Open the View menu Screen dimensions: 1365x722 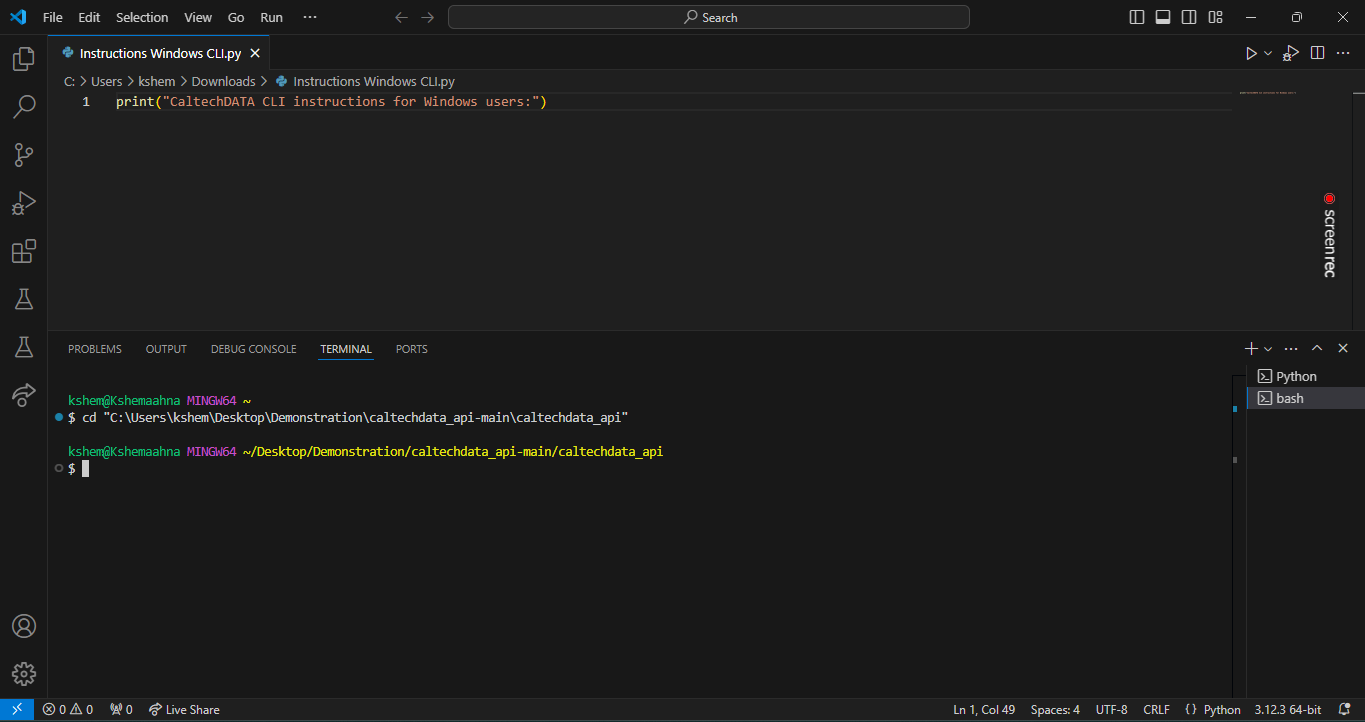tap(198, 17)
